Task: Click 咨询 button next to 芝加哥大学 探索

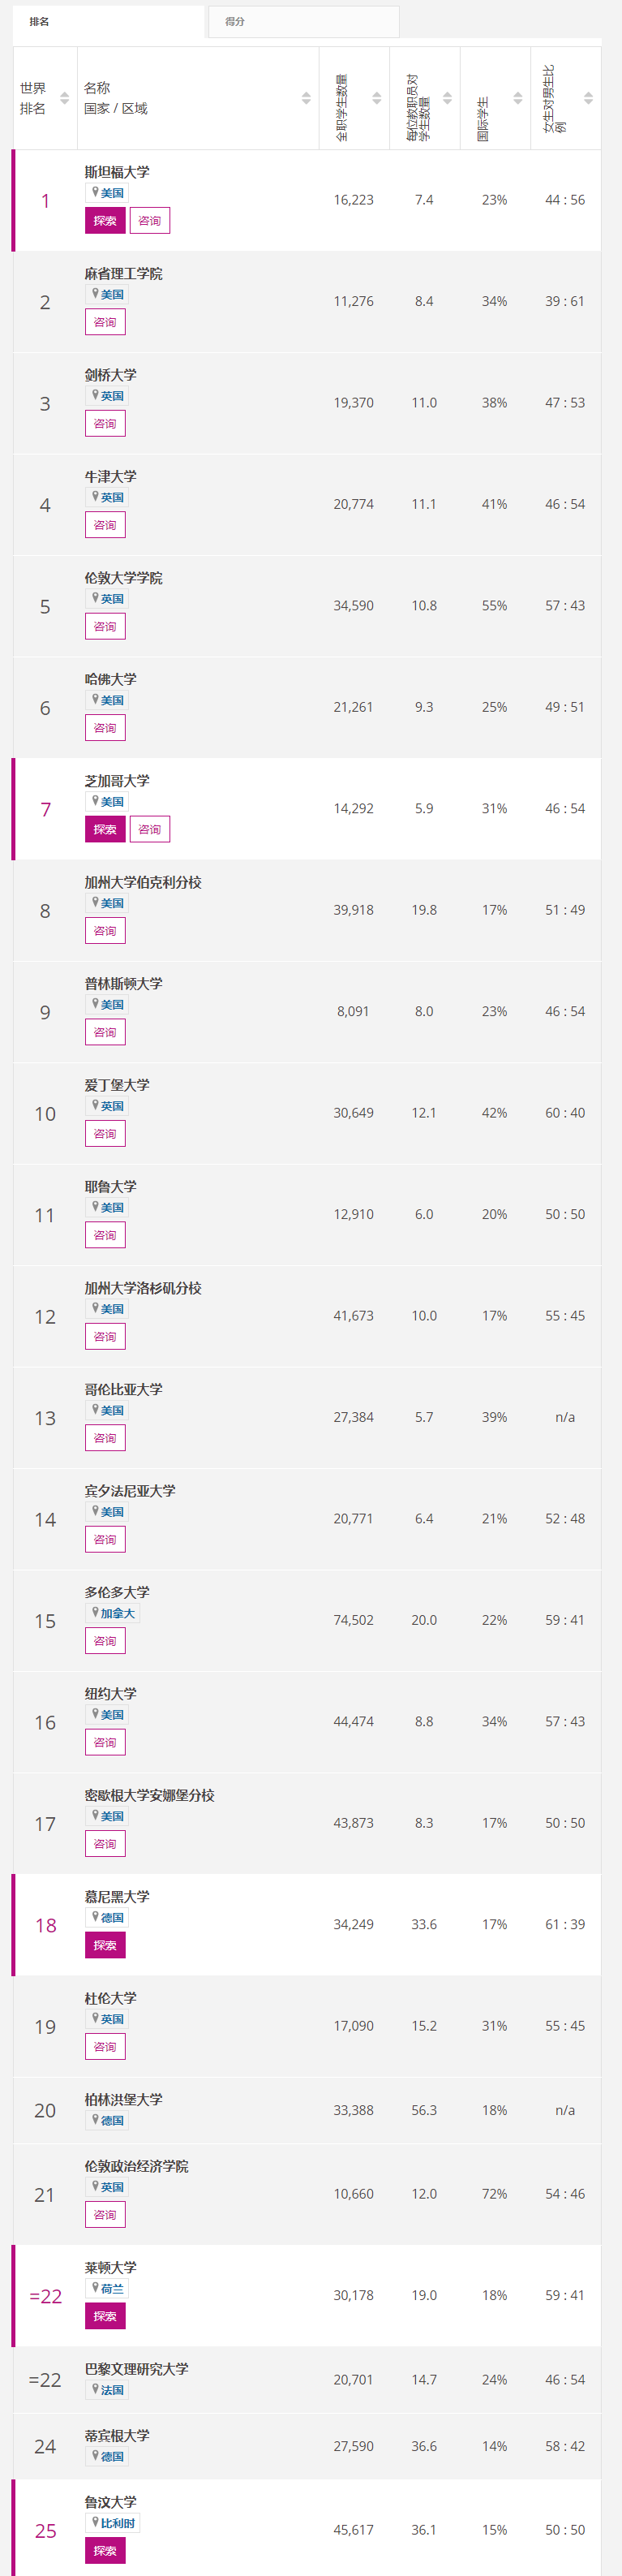Action: click(x=150, y=829)
